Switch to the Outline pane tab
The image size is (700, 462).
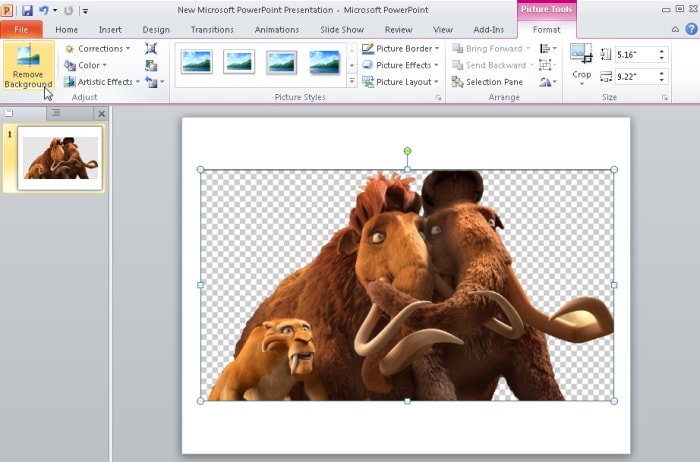click(x=56, y=113)
